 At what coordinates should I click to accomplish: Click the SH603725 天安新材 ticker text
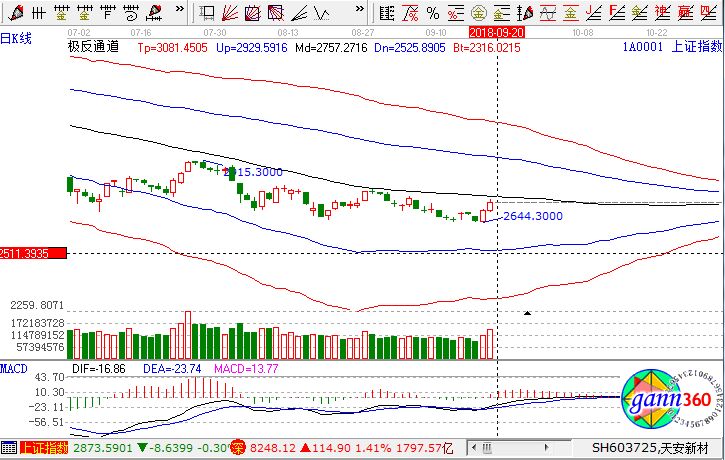tap(655, 449)
